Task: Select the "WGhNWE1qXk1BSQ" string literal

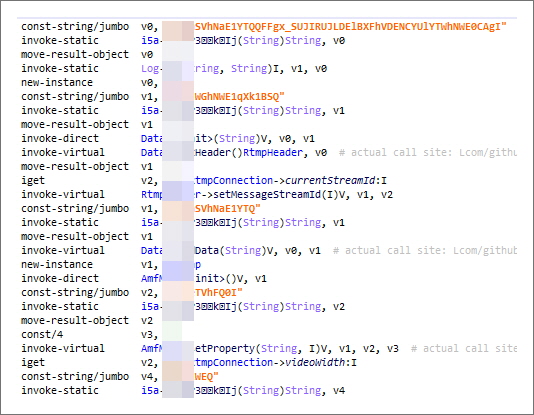Action: point(239,97)
